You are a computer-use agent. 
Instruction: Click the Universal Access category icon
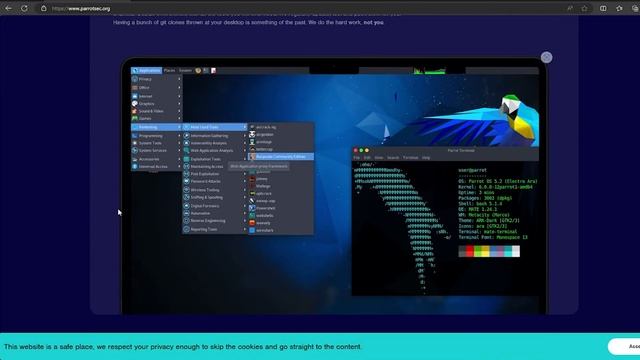coord(135,167)
